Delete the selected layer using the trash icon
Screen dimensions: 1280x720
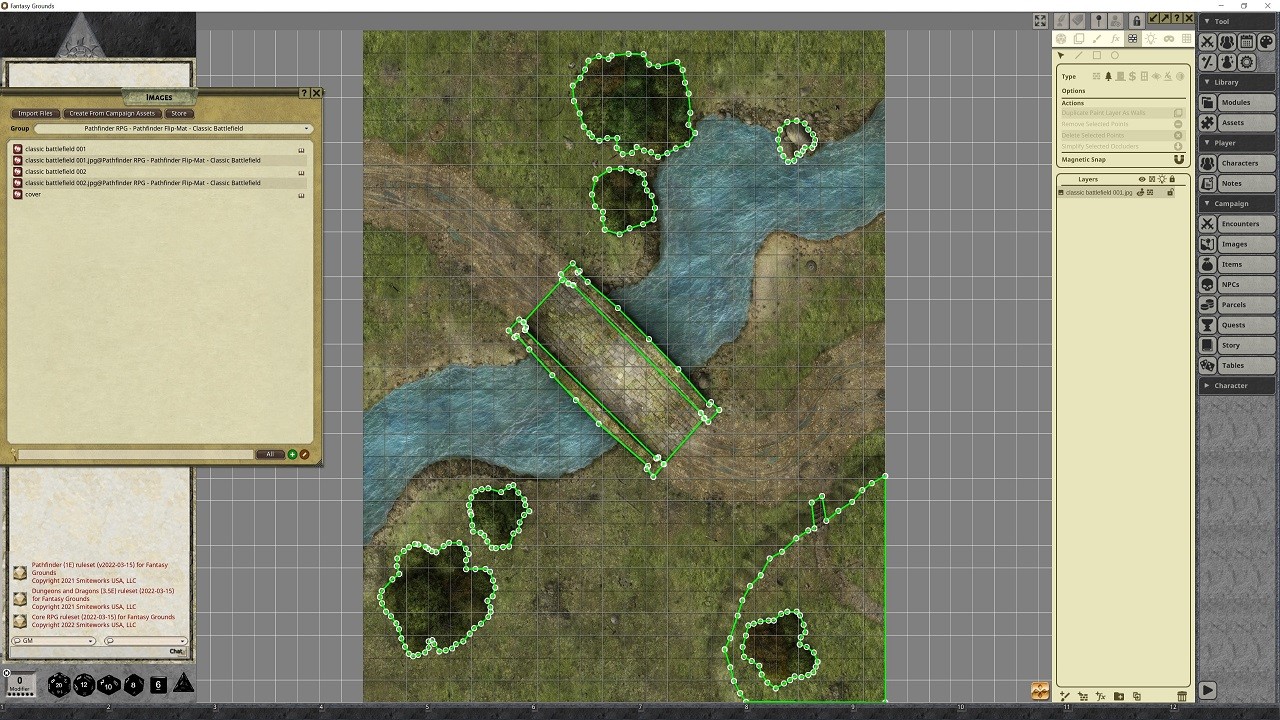1182,696
